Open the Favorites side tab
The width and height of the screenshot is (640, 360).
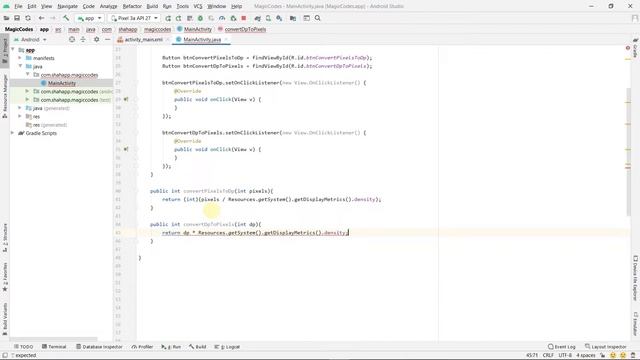point(5,277)
